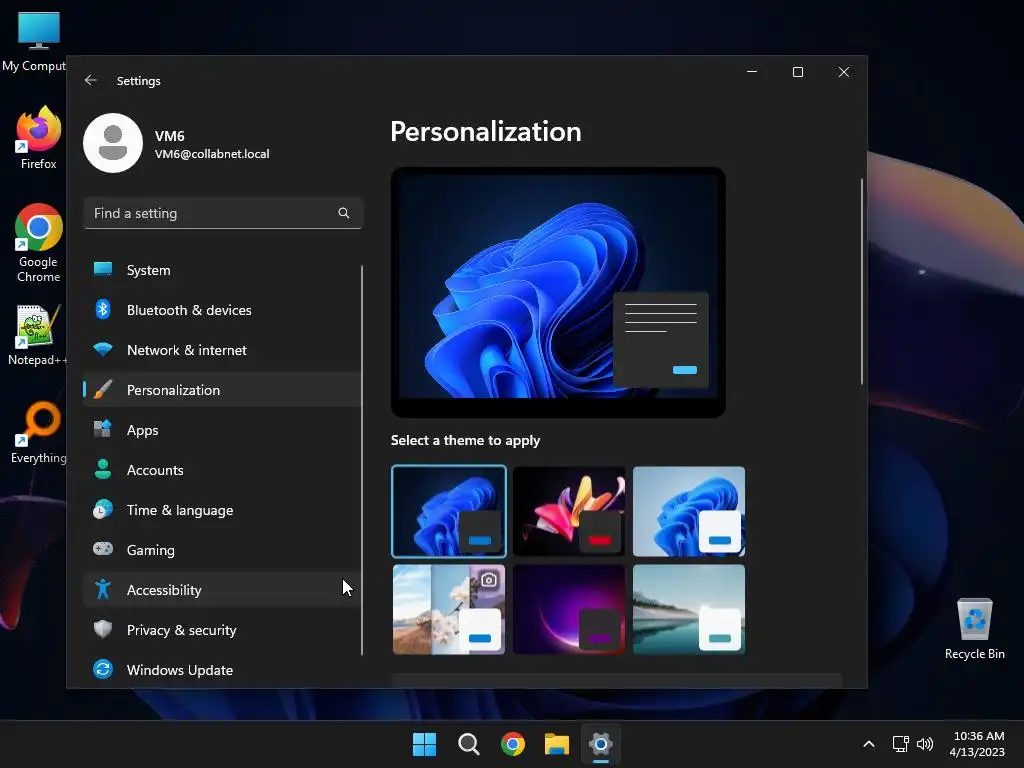Click the Gaming controller icon
The width and height of the screenshot is (1024, 768).
[103, 549]
